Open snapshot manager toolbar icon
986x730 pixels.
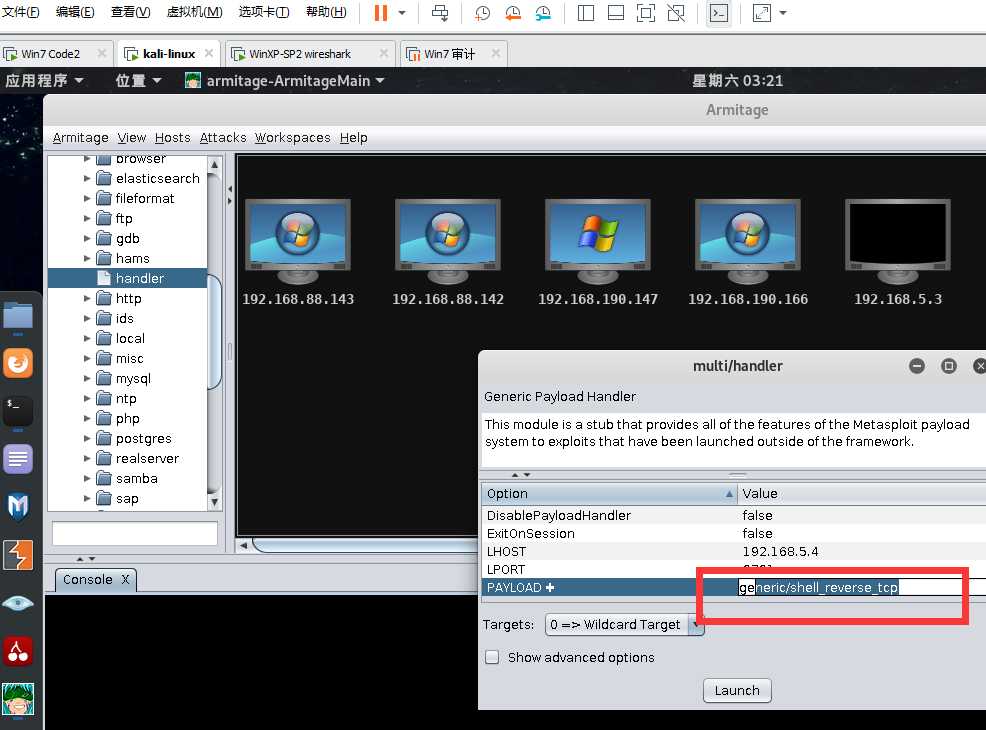point(543,13)
